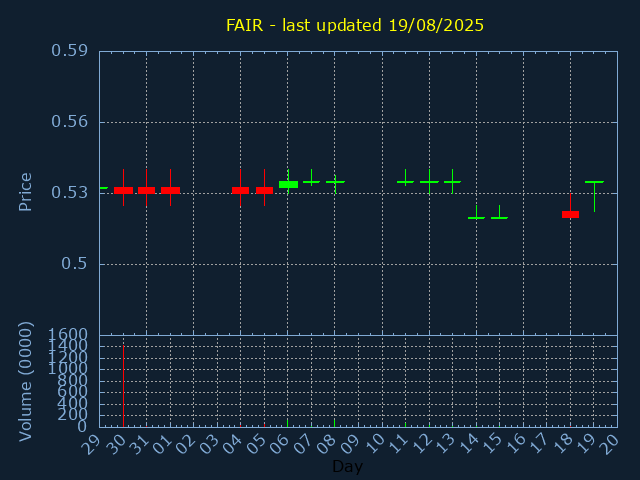Viewport: 640px width, 480px height.
Task: Select the green candle marker for day 13
Action: point(453,182)
